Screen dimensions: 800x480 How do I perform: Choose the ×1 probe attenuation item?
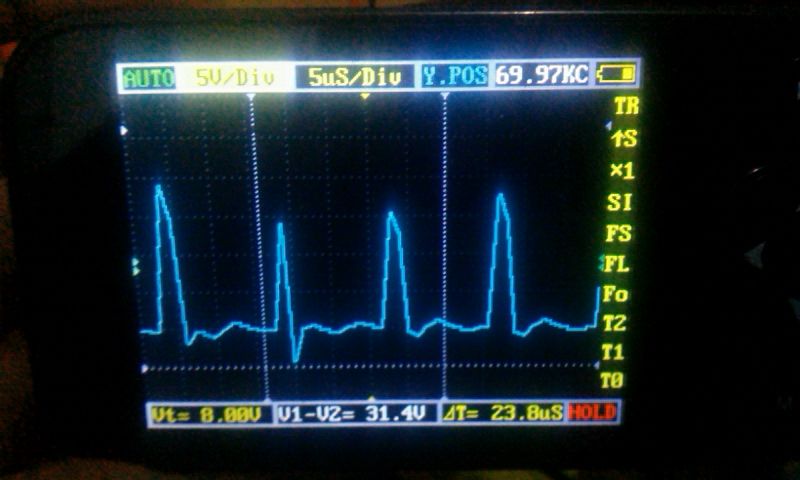622,171
